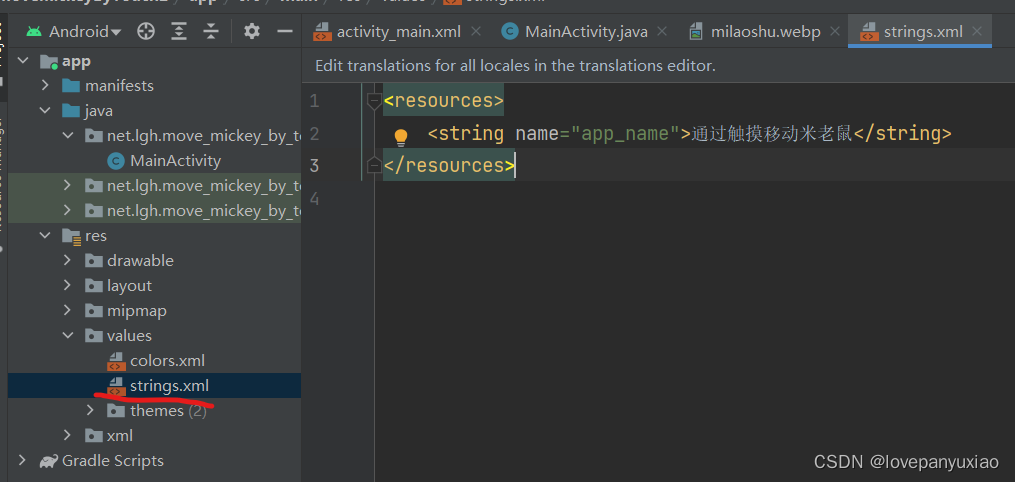Image resolution: width=1015 pixels, height=482 pixels.
Task: Close the milaoshu.webp tab
Action: [x=835, y=31]
